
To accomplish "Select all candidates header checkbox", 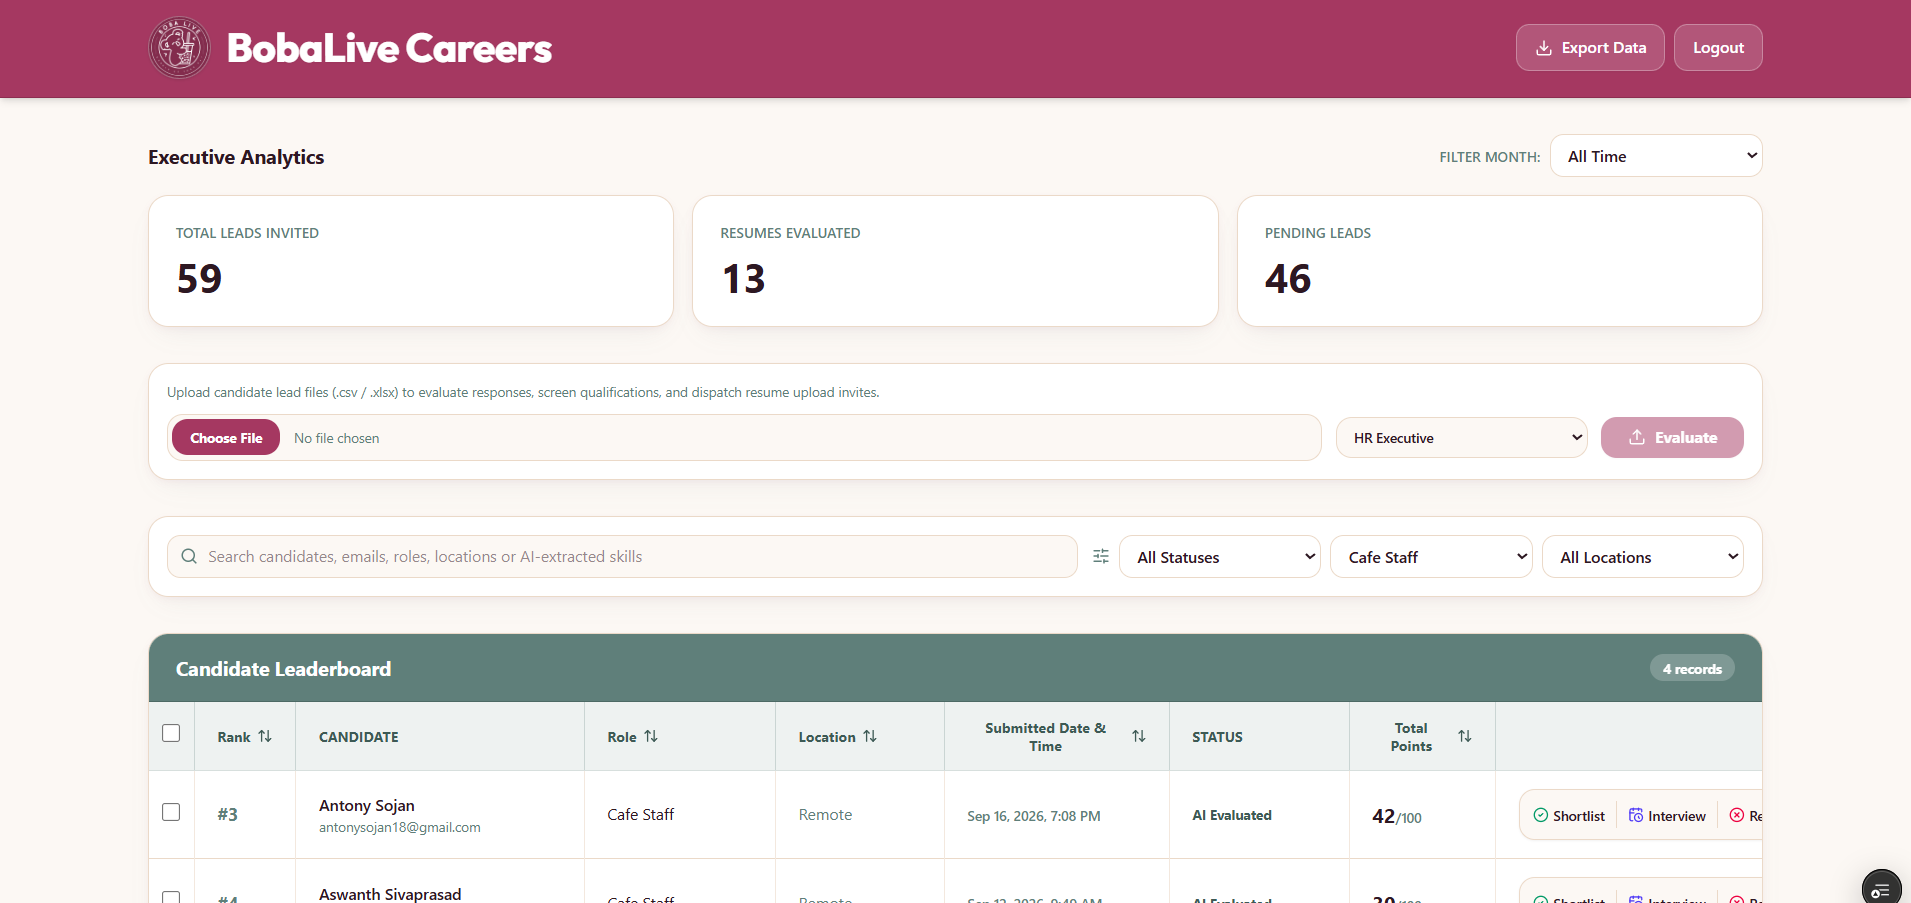I will tap(171, 733).
